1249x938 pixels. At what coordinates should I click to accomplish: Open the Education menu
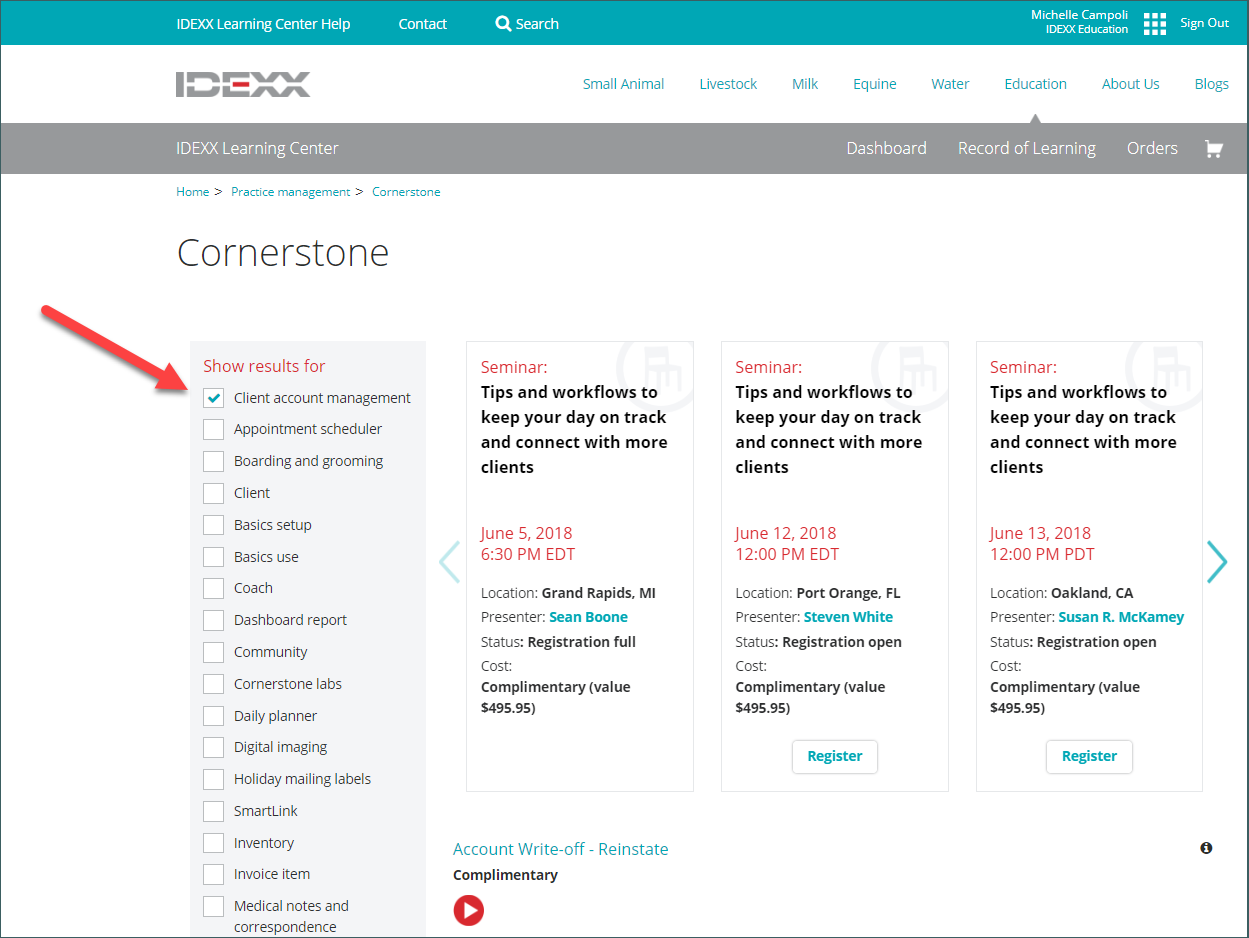point(1035,84)
